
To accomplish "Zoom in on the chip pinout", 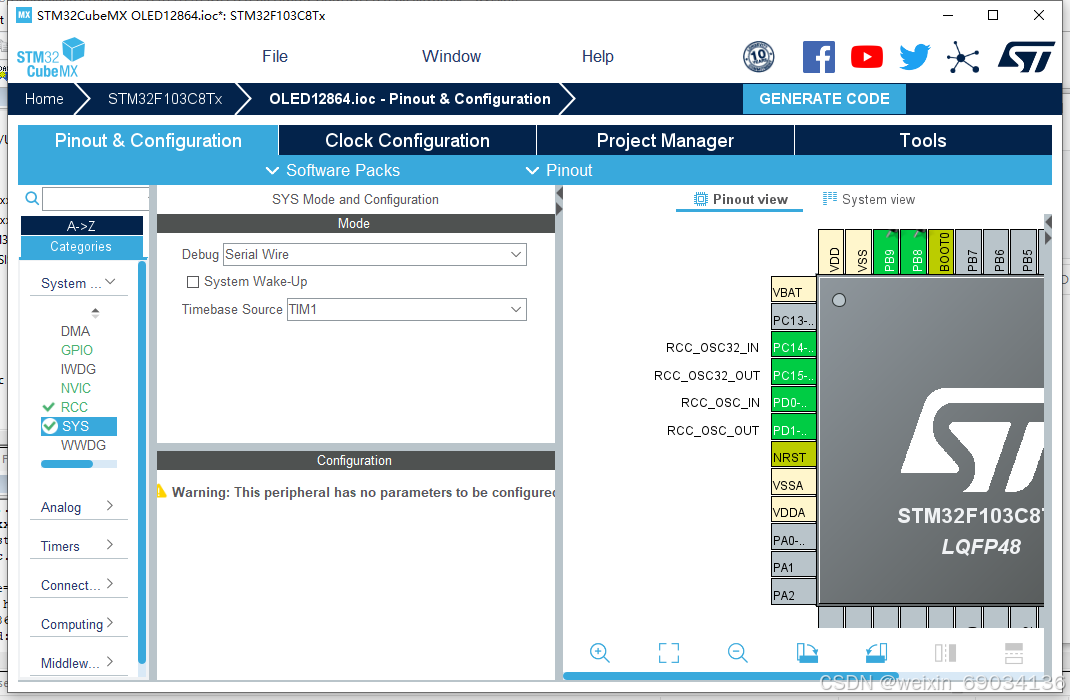I will pyautogui.click(x=599, y=652).
